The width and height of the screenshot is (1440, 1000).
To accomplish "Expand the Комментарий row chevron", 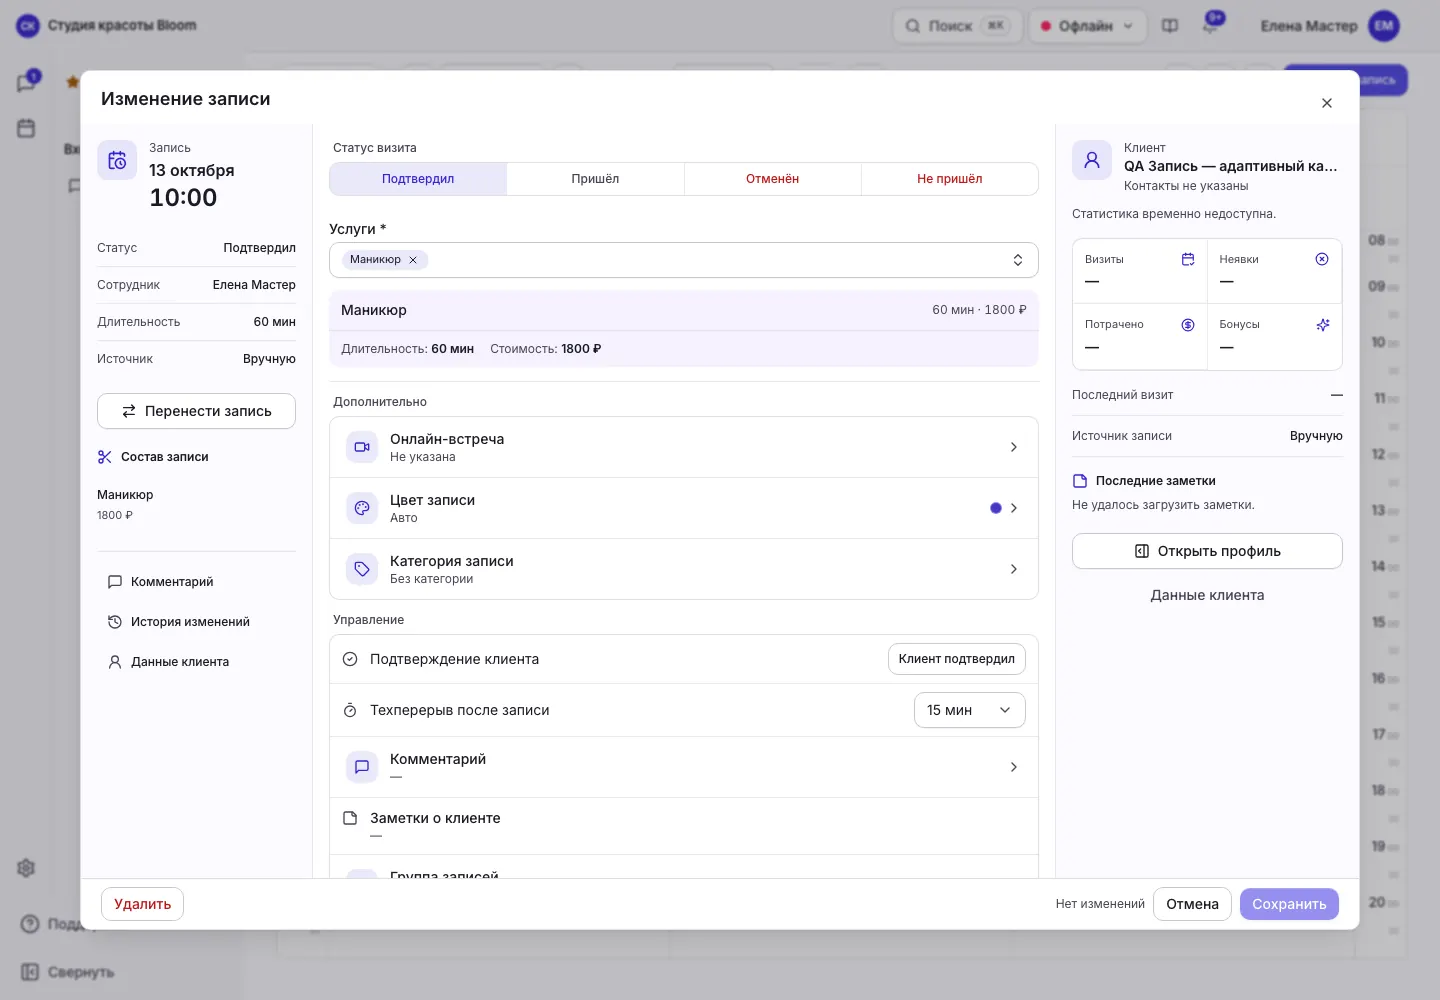I will click(1013, 767).
